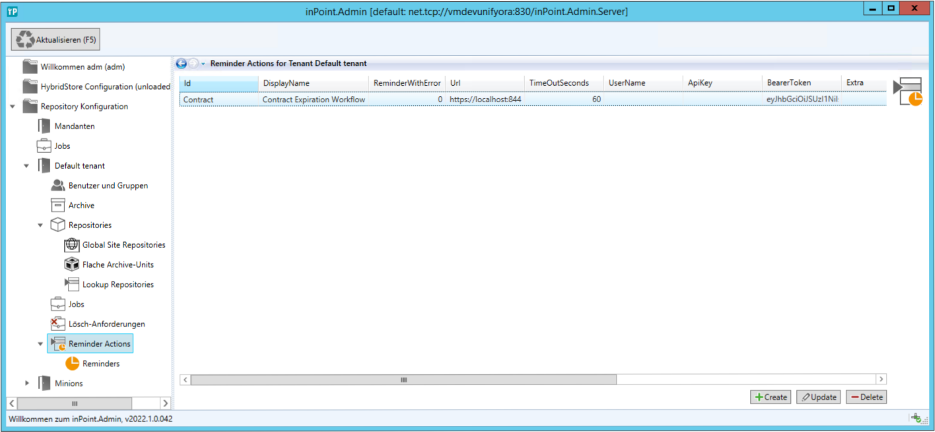Select the Contract row Id cell
Viewport: 935px width, 432px height.
(219, 99)
